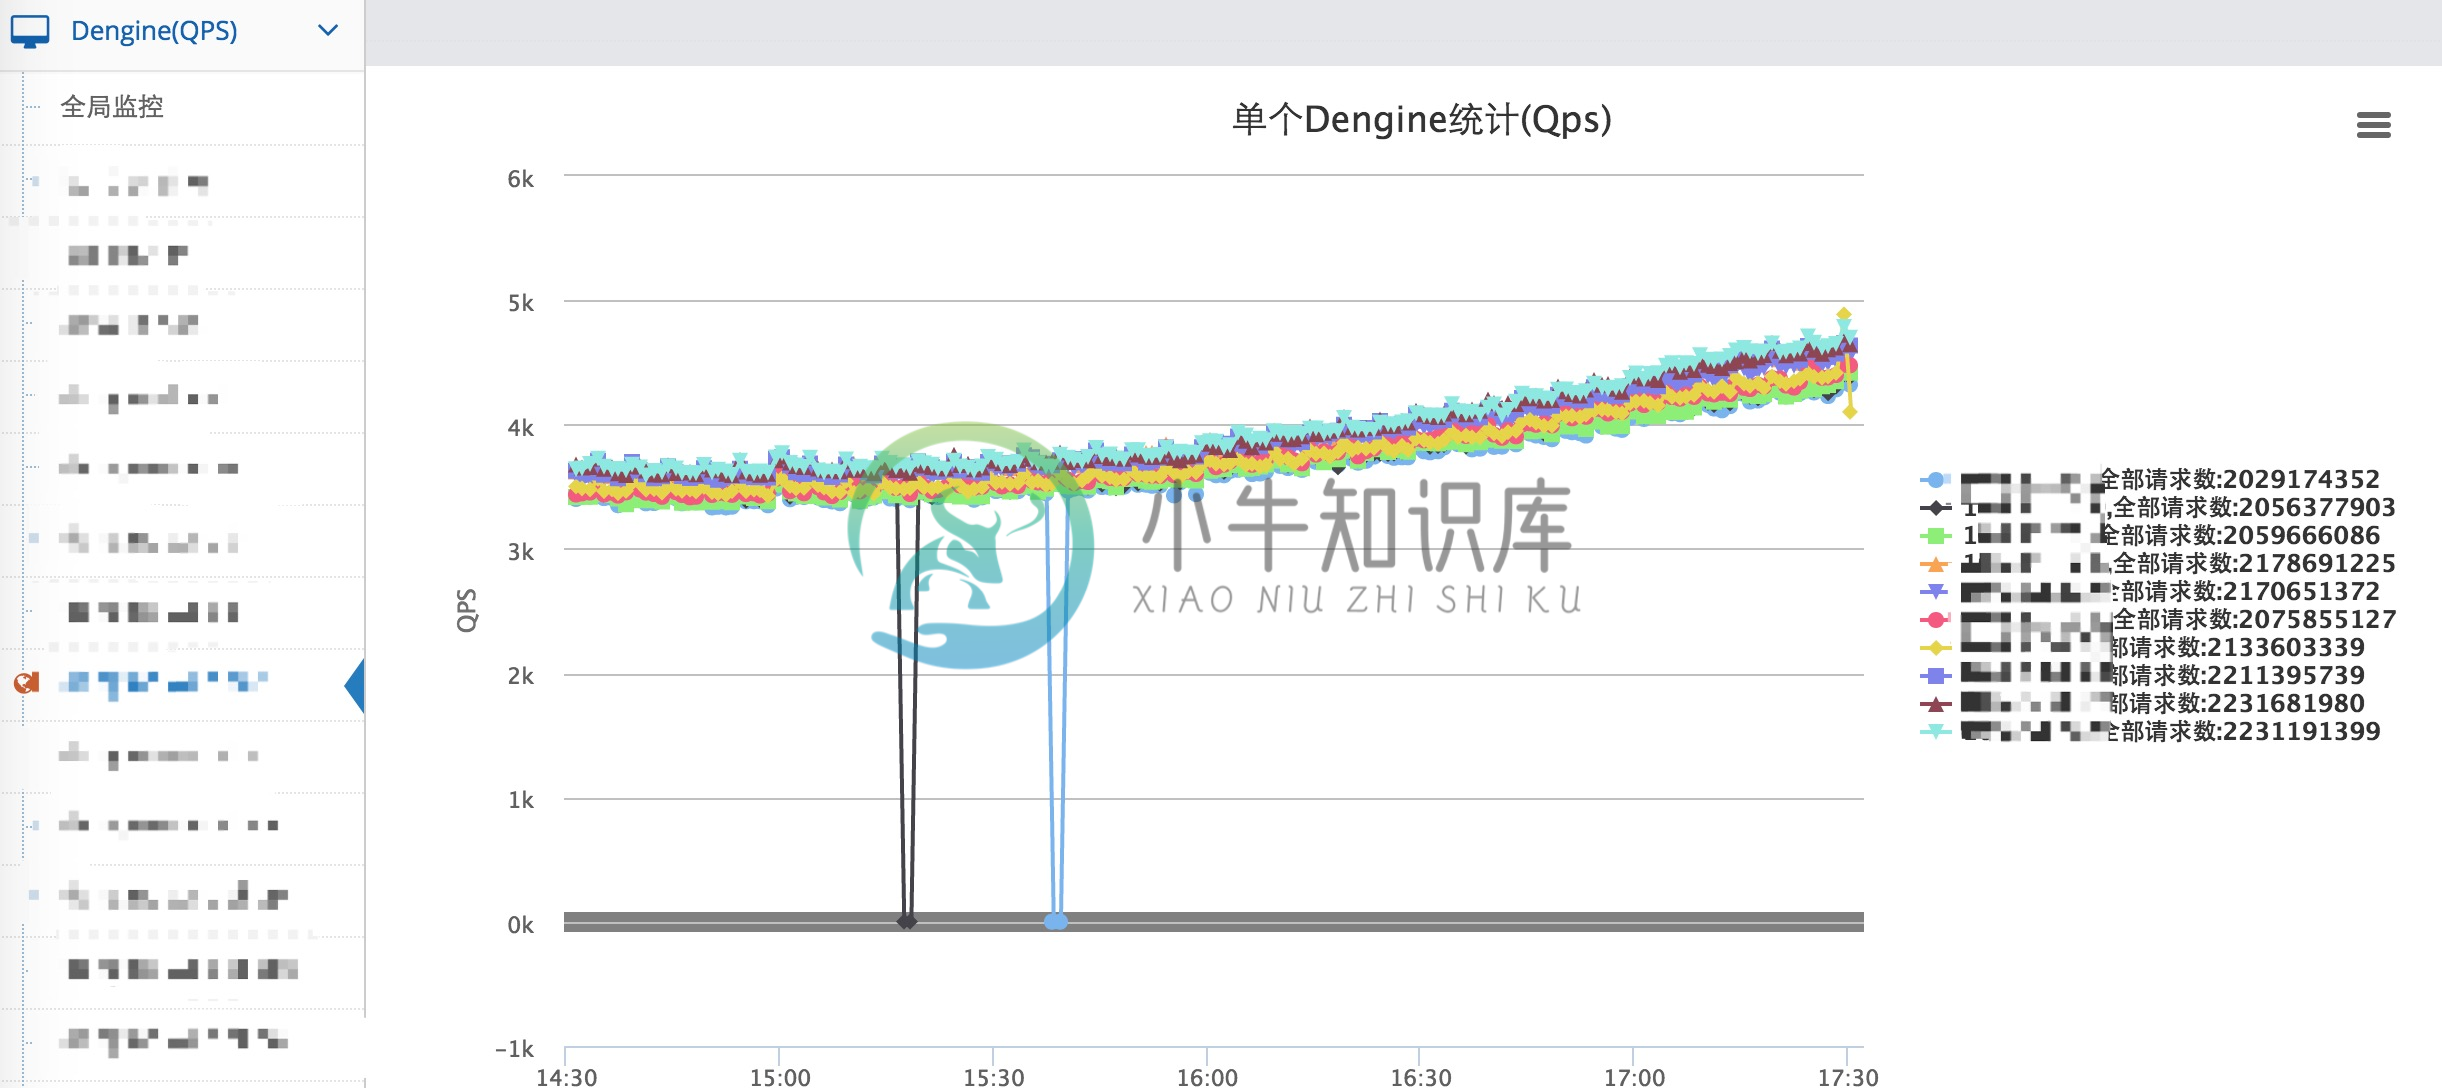Click the 1k y-axis label
The image size is (2442, 1088).
521,800
